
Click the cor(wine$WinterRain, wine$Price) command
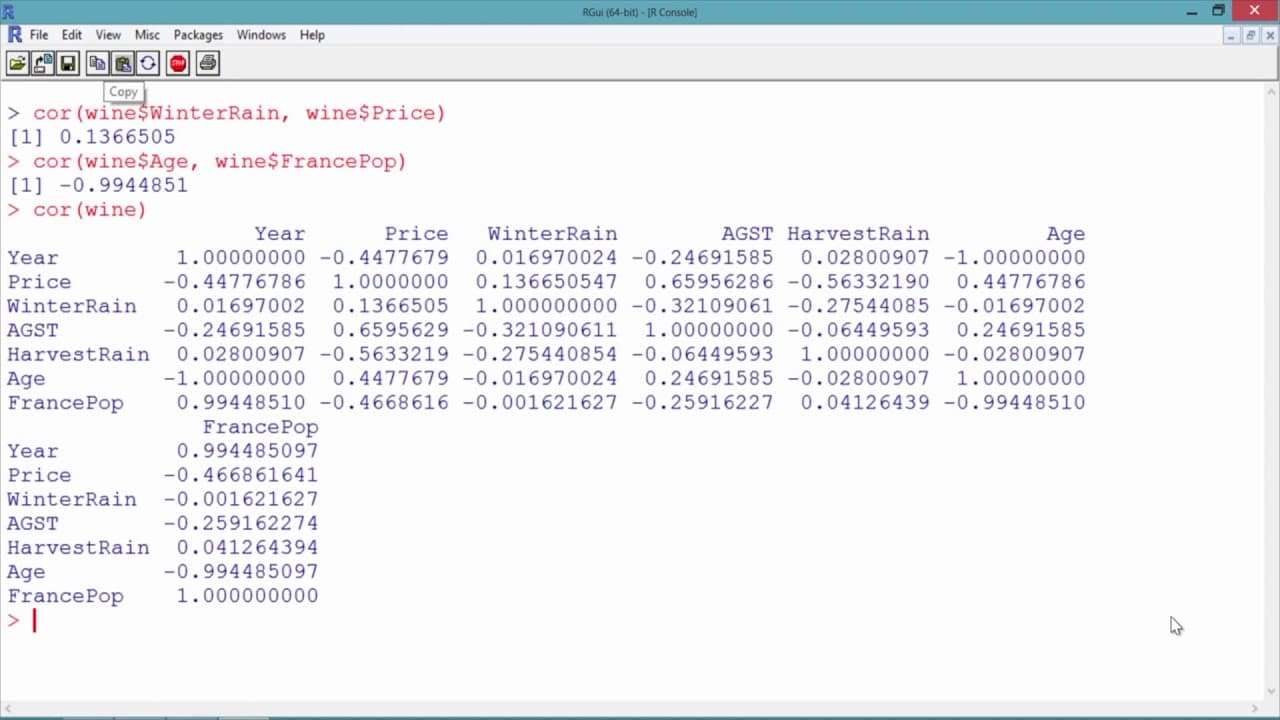(239, 113)
